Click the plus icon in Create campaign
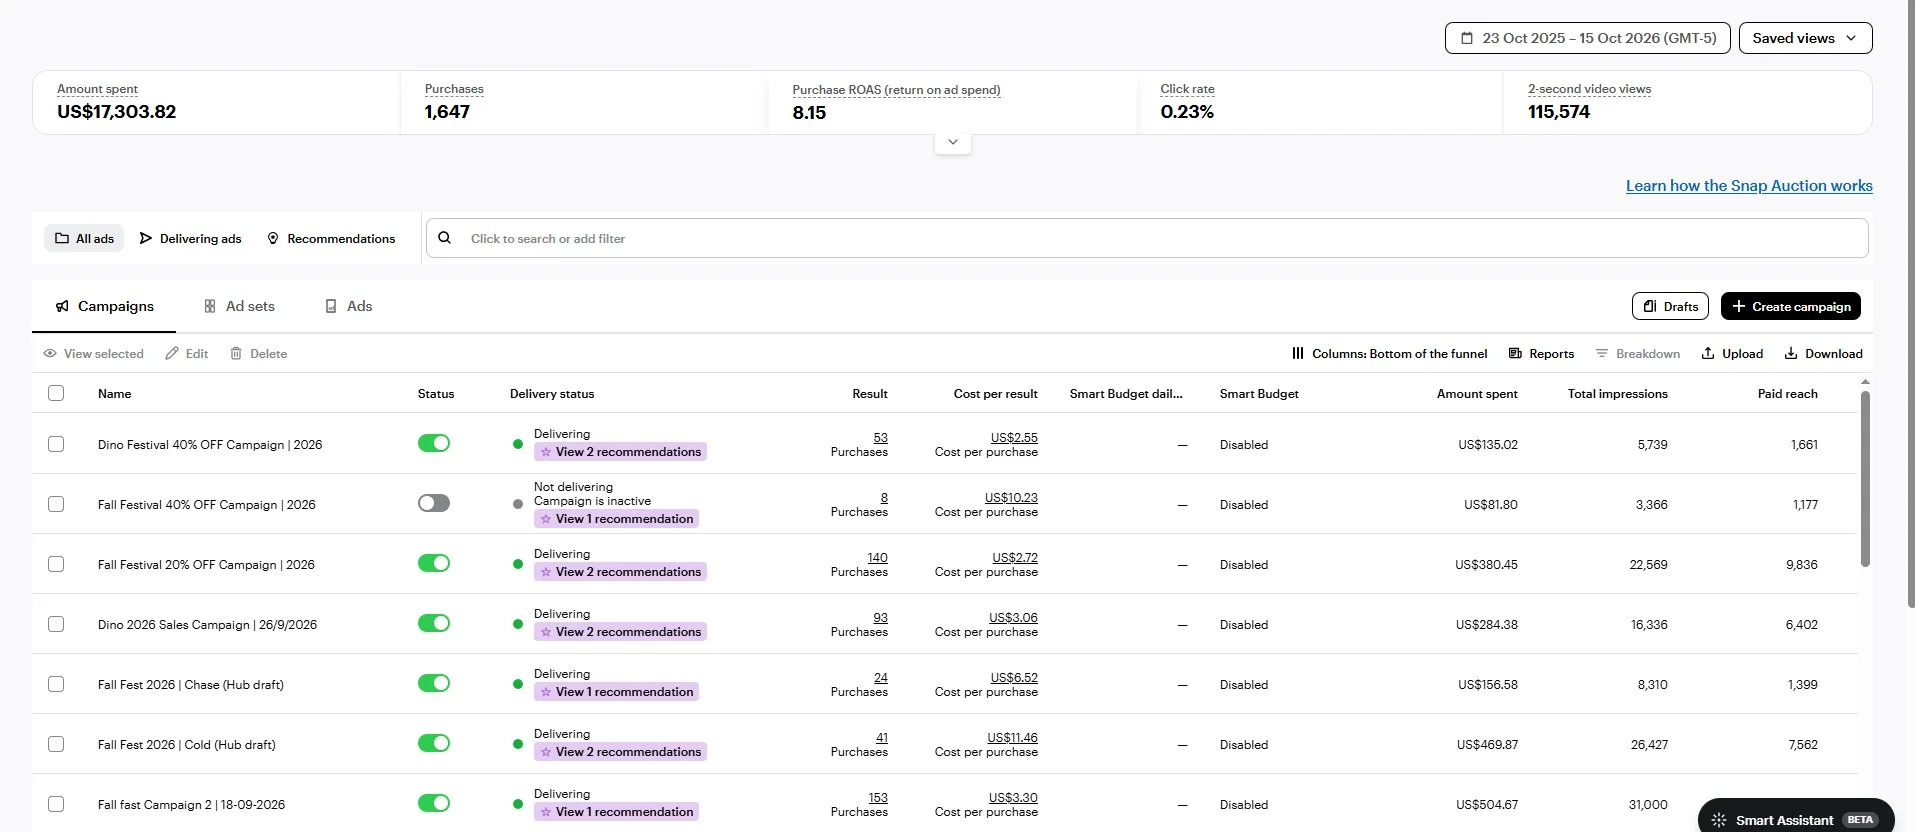The height and width of the screenshot is (832, 1915). pos(1739,306)
